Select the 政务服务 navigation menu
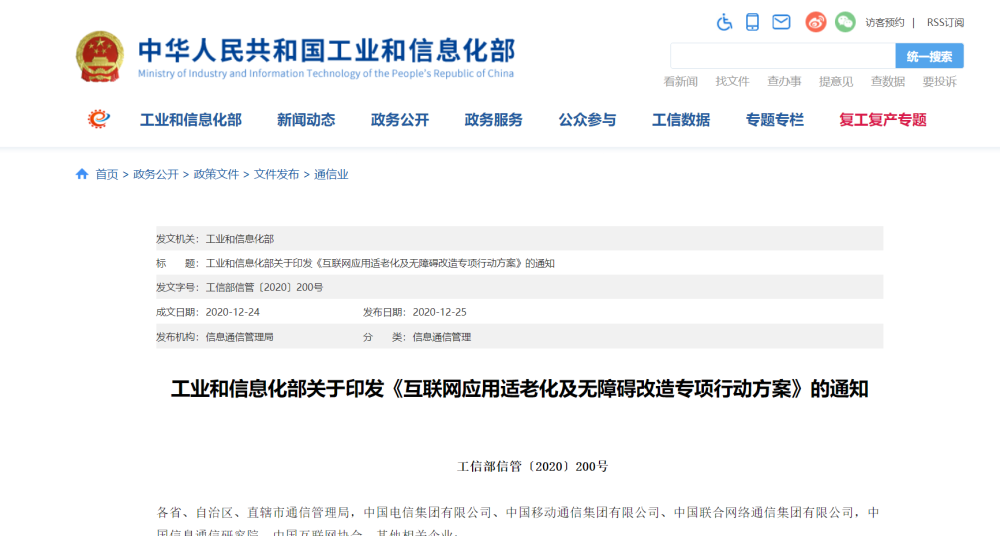Image resolution: width=1000 pixels, height=536 pixels. (x=493, y=120)
